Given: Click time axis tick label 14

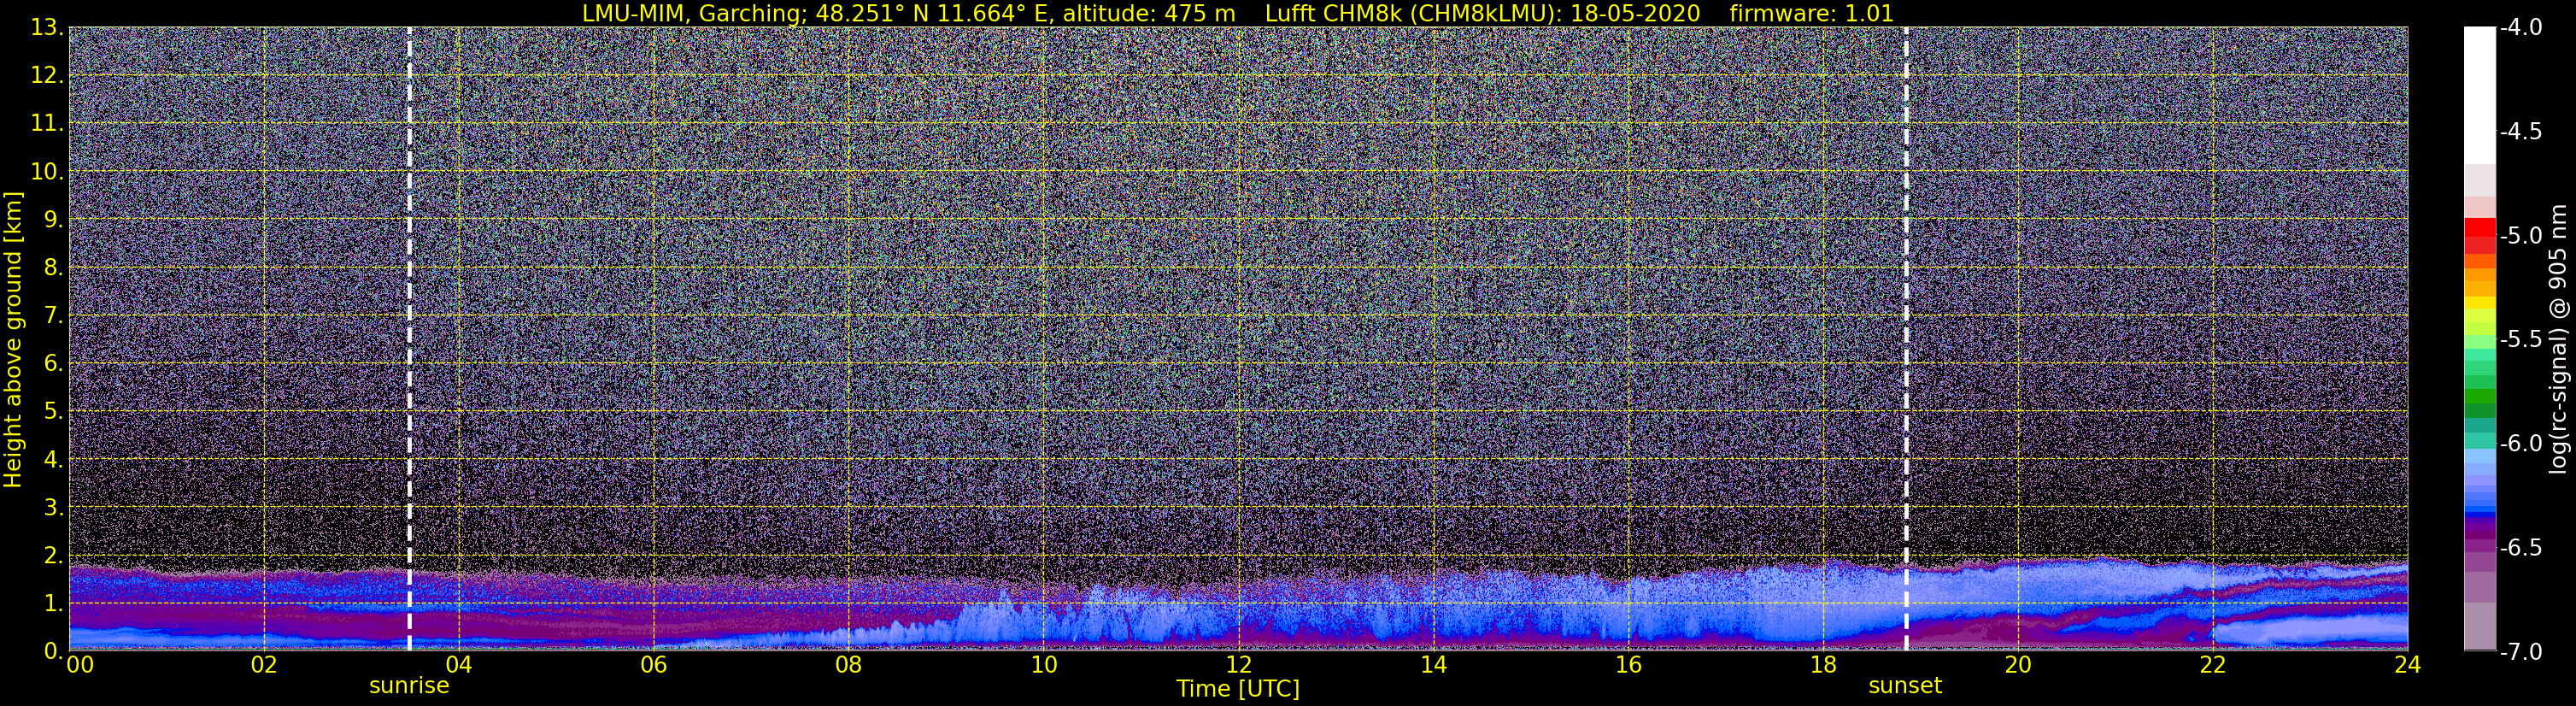Looking at the screenshot, I should pyautogui.click(x=1433, y=665).
